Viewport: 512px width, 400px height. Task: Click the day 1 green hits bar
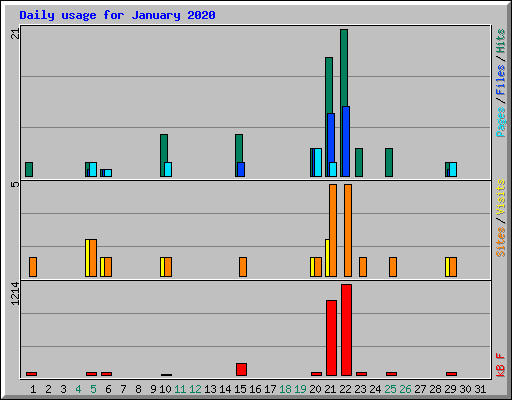coord(29,169)
